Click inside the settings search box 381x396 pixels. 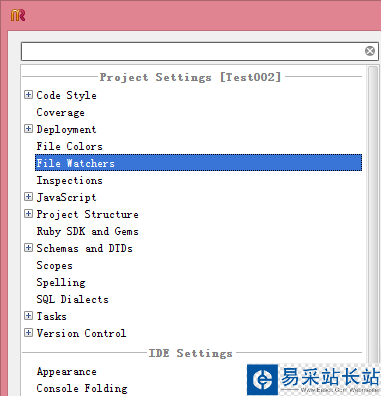click(193, 51)
